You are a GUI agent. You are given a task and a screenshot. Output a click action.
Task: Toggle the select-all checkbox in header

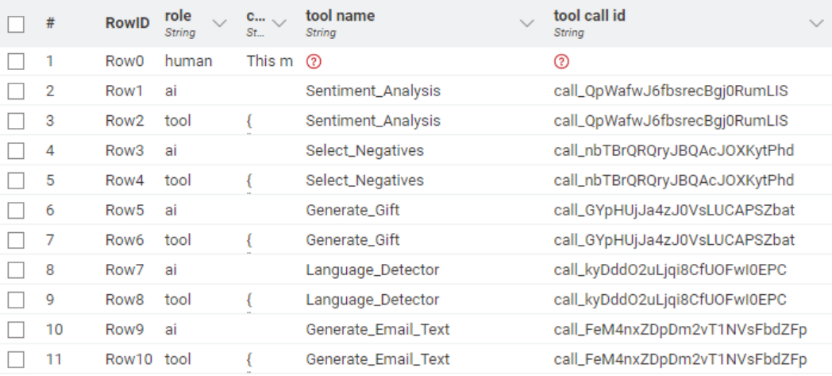point(16,24)
